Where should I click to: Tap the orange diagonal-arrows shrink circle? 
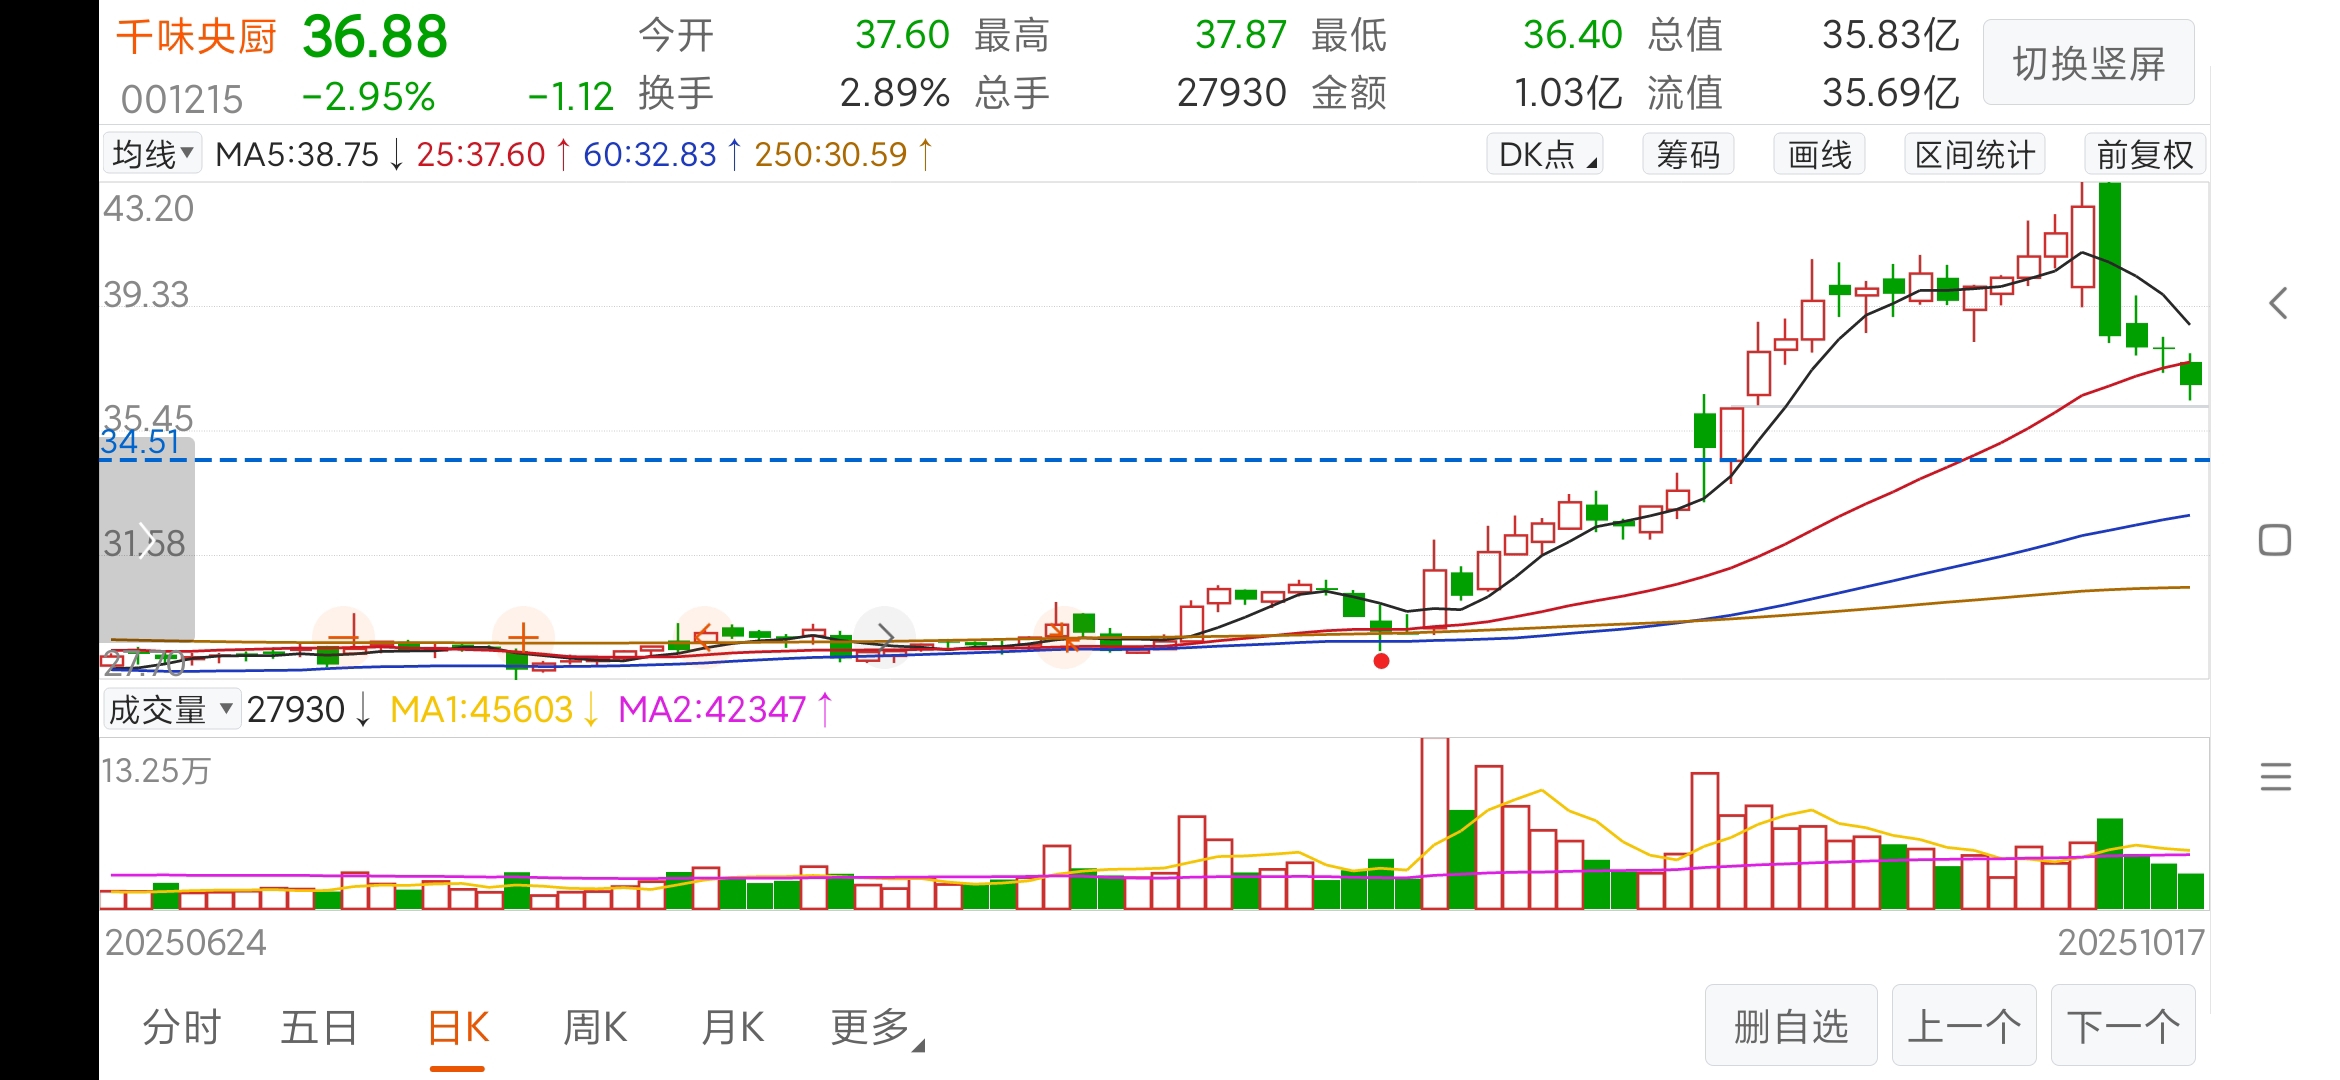coord(1066,636)
